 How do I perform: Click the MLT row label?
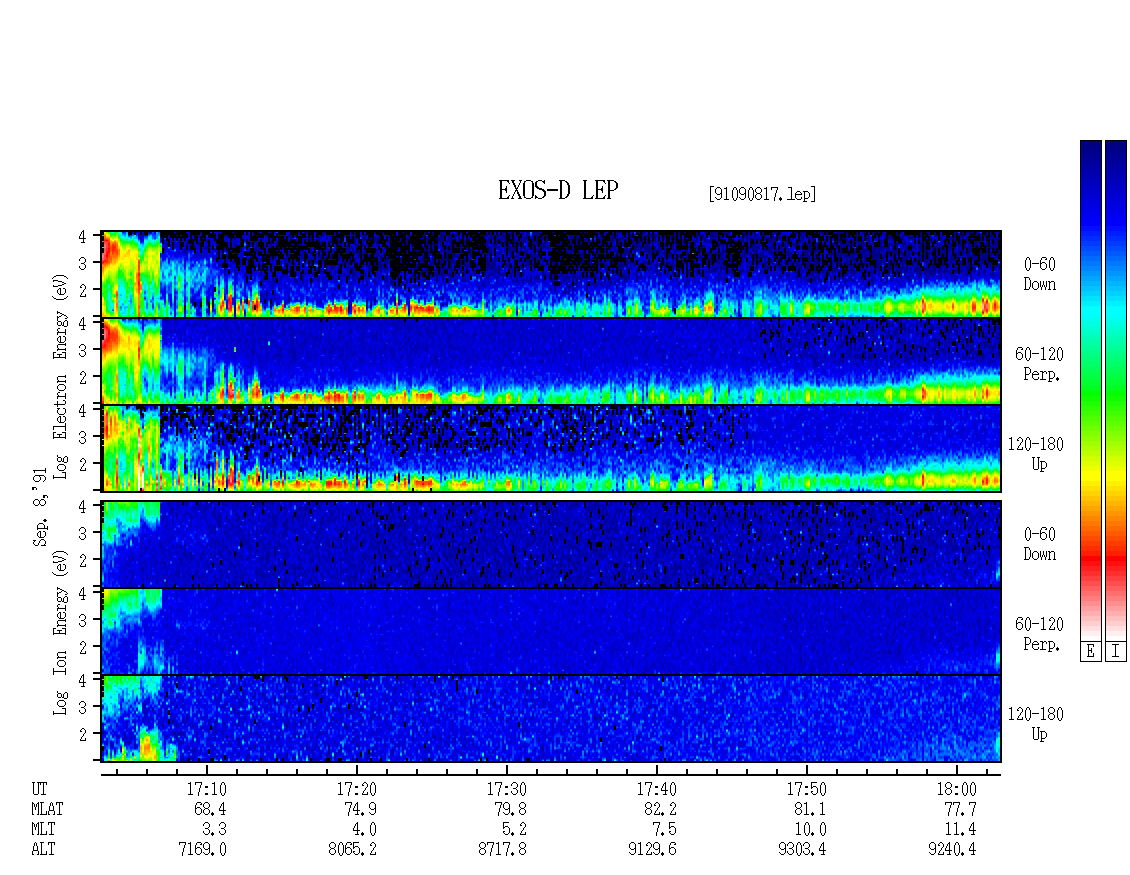[x=43, y=830]
